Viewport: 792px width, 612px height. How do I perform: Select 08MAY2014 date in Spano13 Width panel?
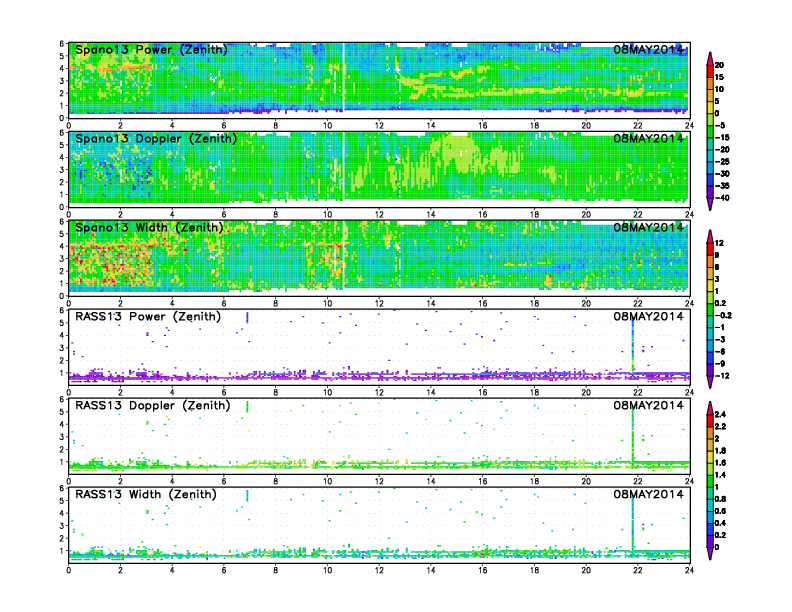tap(648, 227)
